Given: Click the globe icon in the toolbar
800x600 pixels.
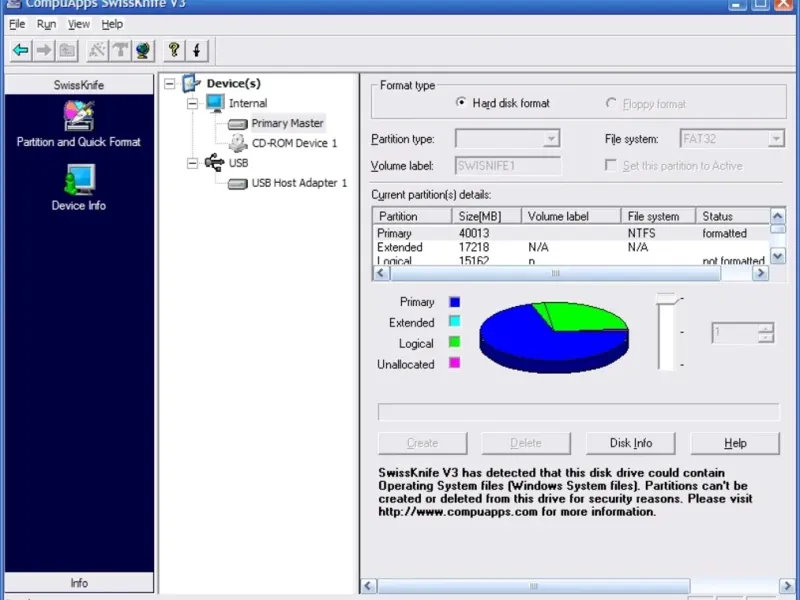Looking at the screenshot, I should pos(143,50).
